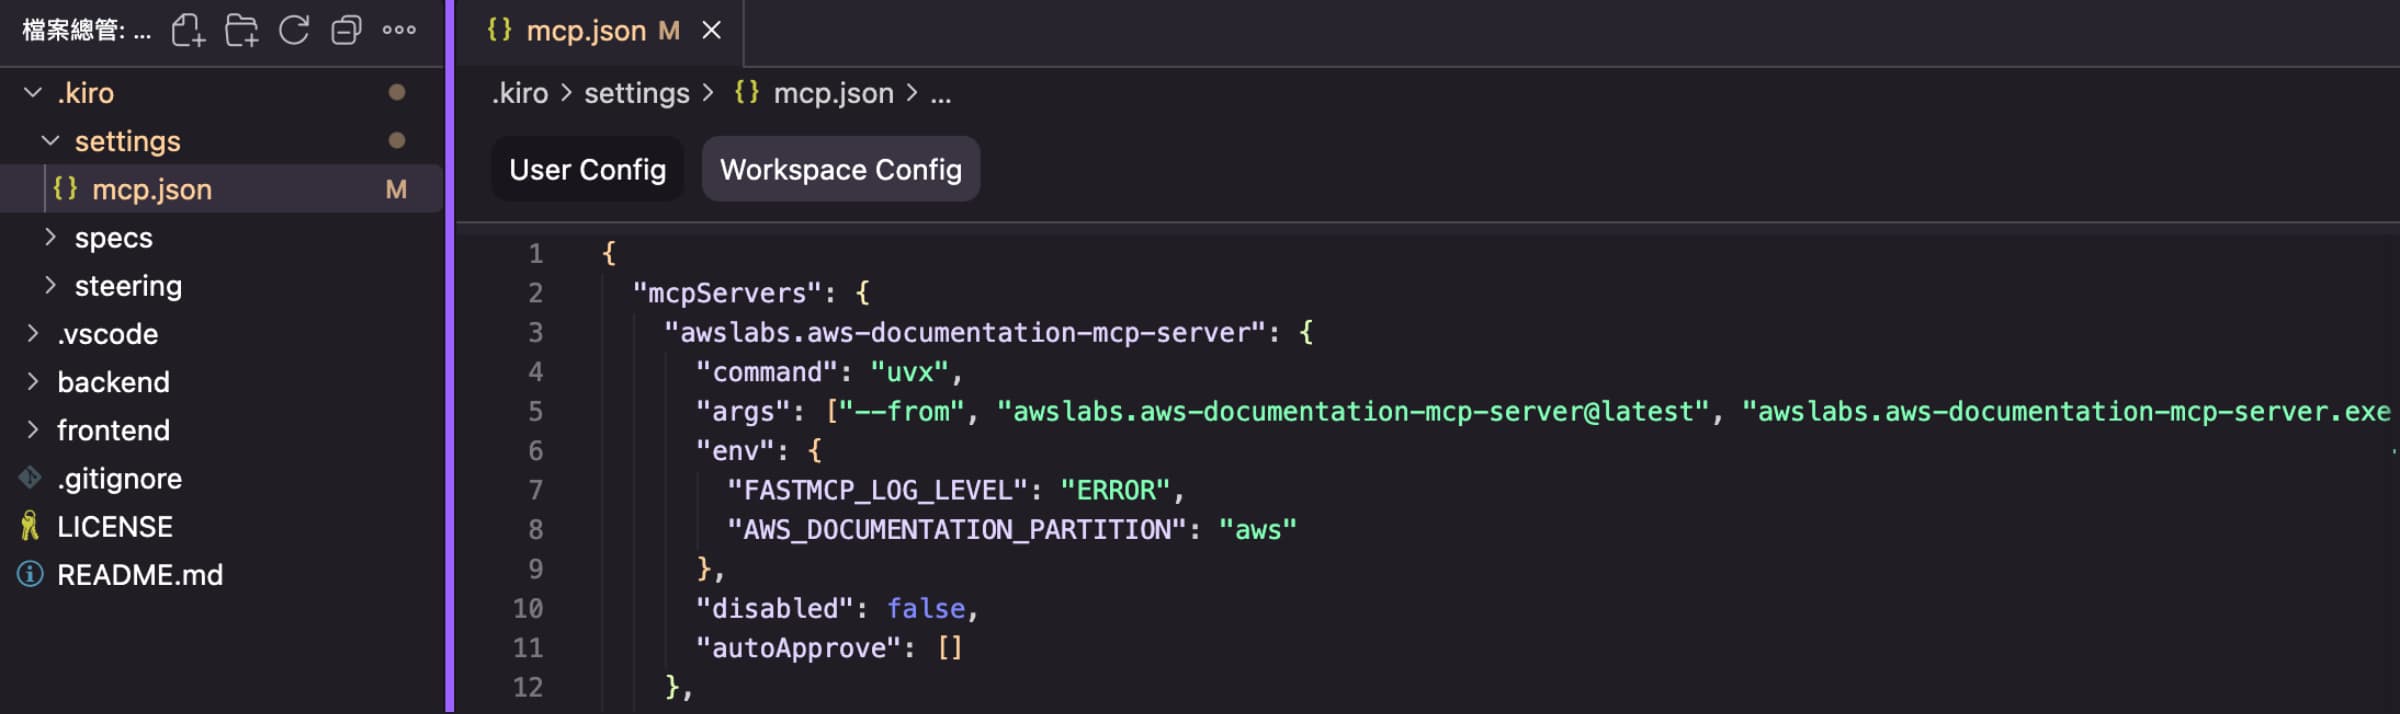The height and width of the screenshot is (714, 2400).
Task: Click the modified dot on settings folder
Action: click(x=397, y=140)
